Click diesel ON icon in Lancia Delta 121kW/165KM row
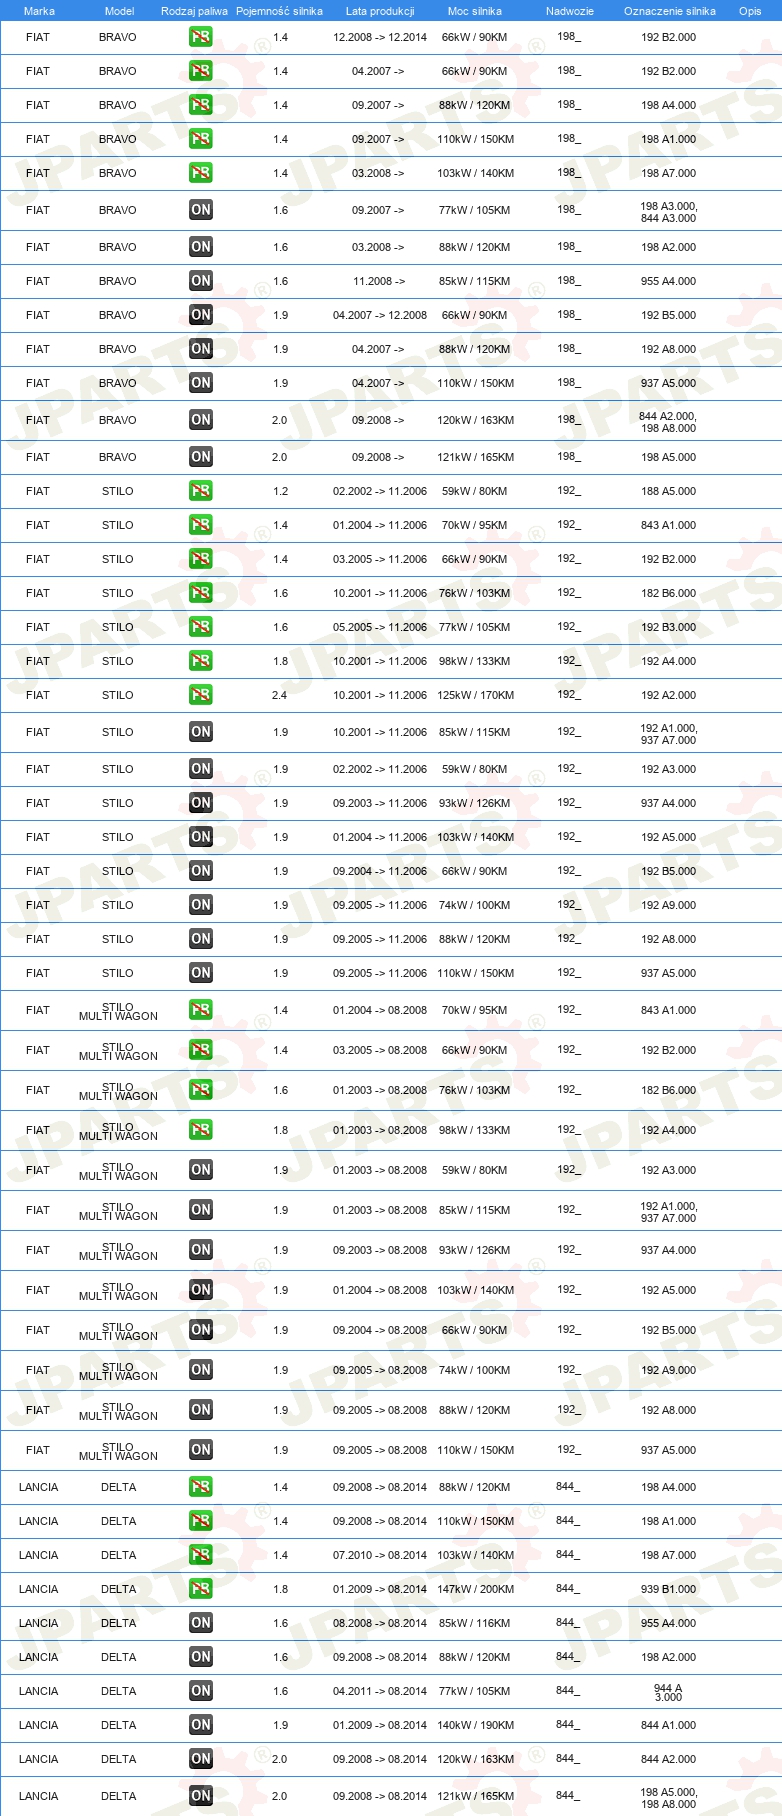 click(x=201, y=1796)
